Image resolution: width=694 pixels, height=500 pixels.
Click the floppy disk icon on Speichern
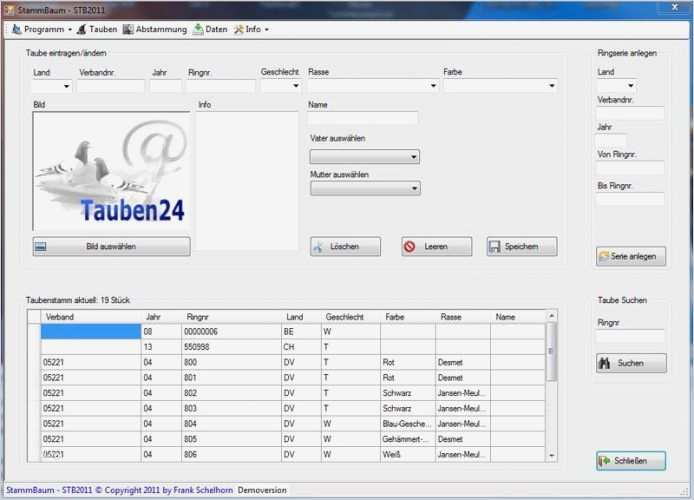494,246
